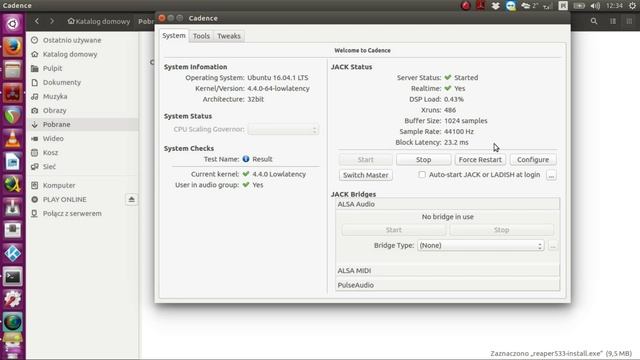Click the ALSA Audio bridge Stop button
This screenshot has height=360, width=640.
coord(501,230)
